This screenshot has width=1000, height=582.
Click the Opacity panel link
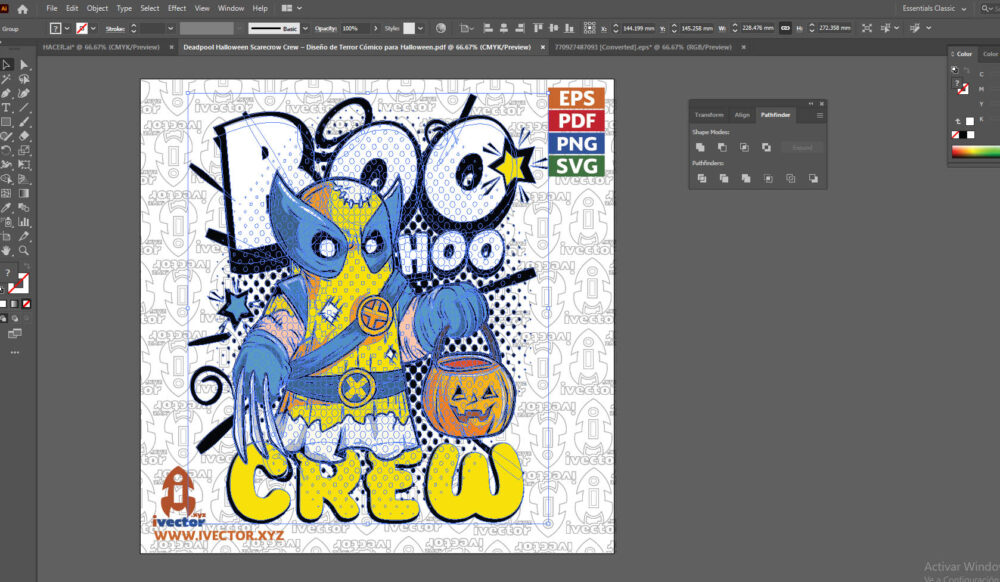(325, 29)
